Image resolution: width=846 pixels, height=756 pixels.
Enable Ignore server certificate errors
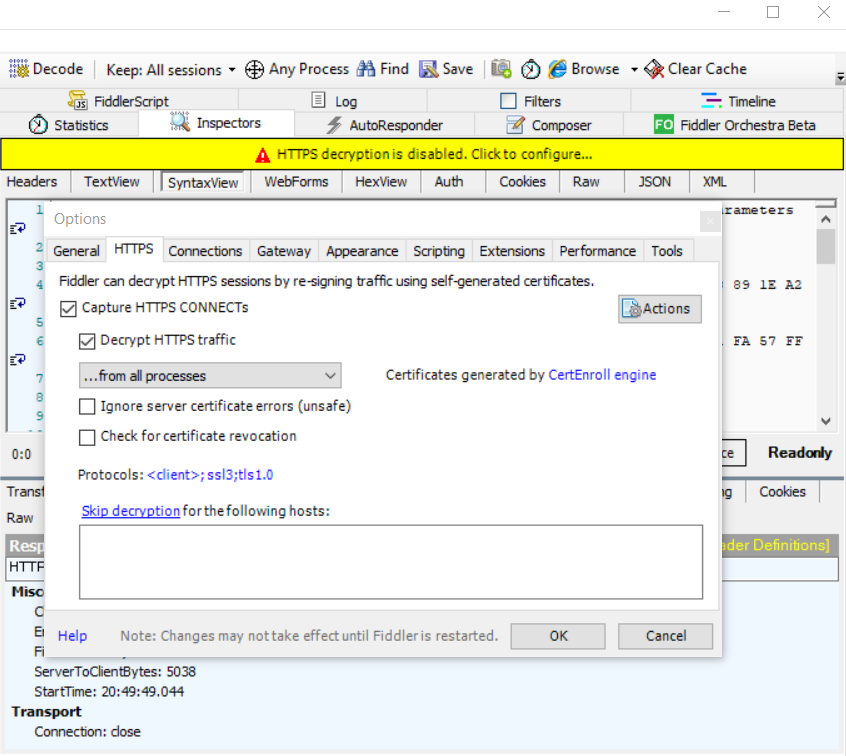pyautogui.click(x=87, y=406)
